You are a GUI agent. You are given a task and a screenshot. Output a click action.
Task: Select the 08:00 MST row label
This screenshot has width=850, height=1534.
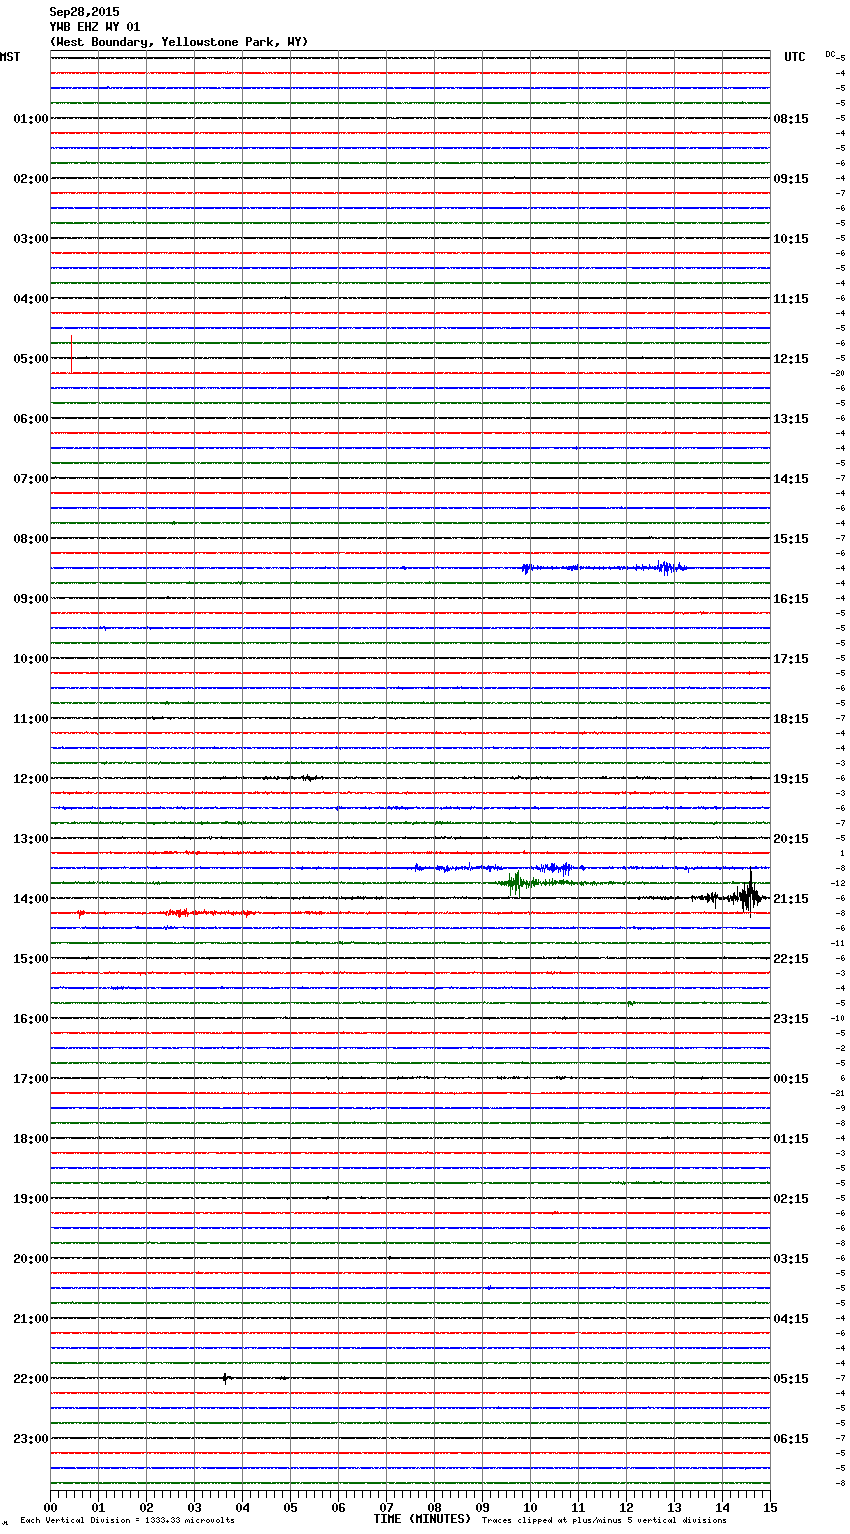[x=30, y=539]
